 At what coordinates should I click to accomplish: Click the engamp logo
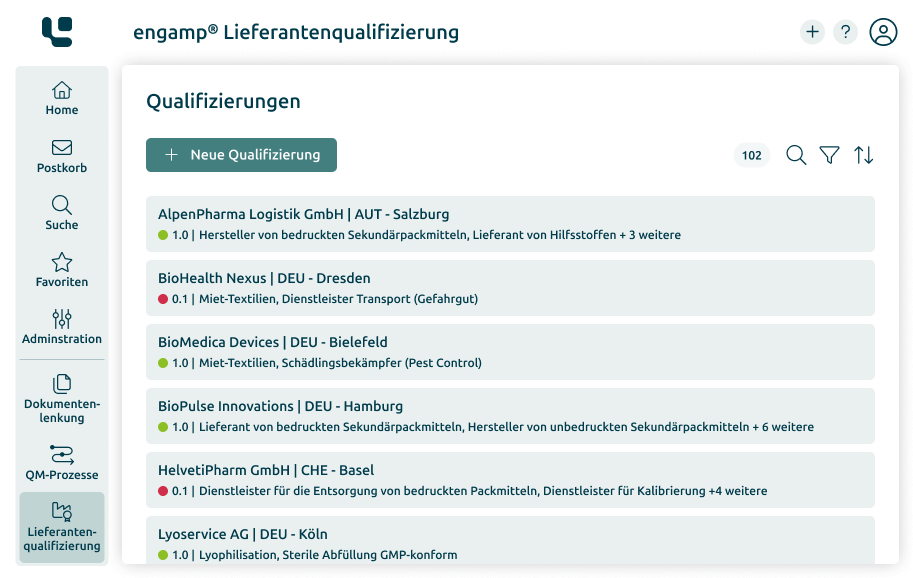coord(57,32)
